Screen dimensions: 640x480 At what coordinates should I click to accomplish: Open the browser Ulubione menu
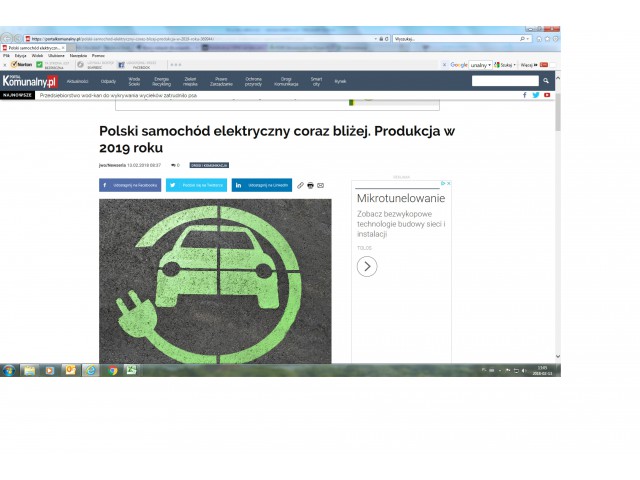56,55
